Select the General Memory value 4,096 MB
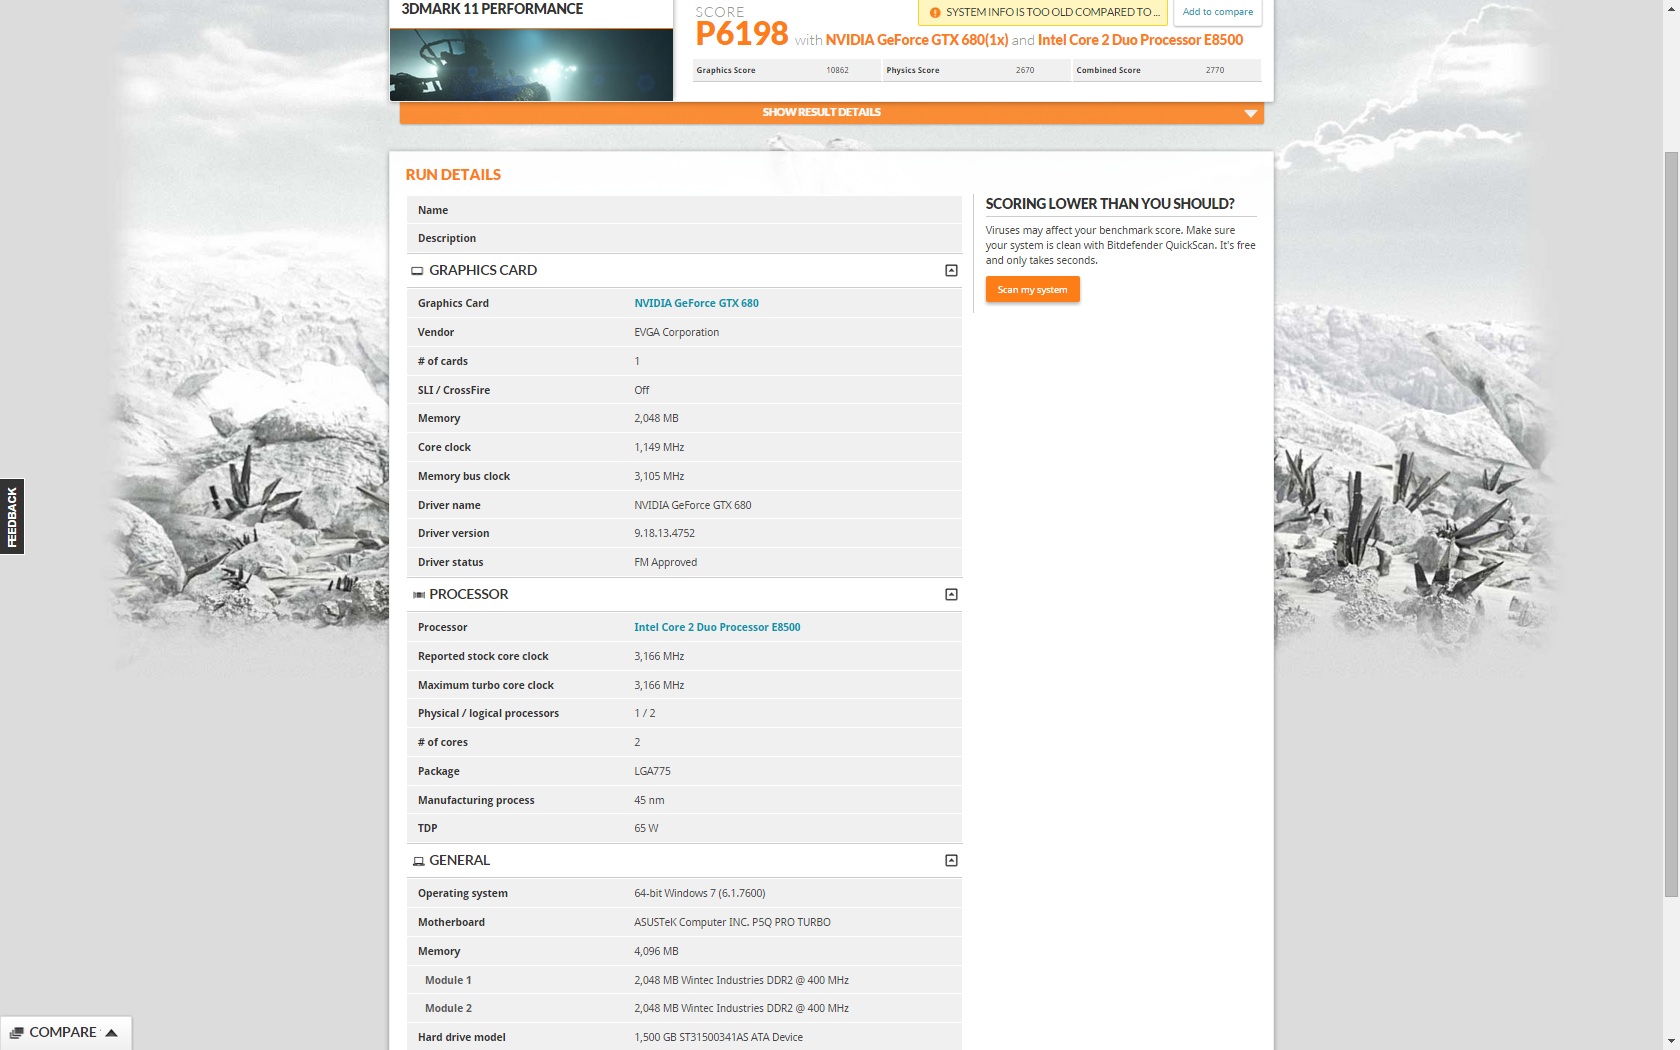This screenshot has height=1050, width=1680. tap(656, 952)
